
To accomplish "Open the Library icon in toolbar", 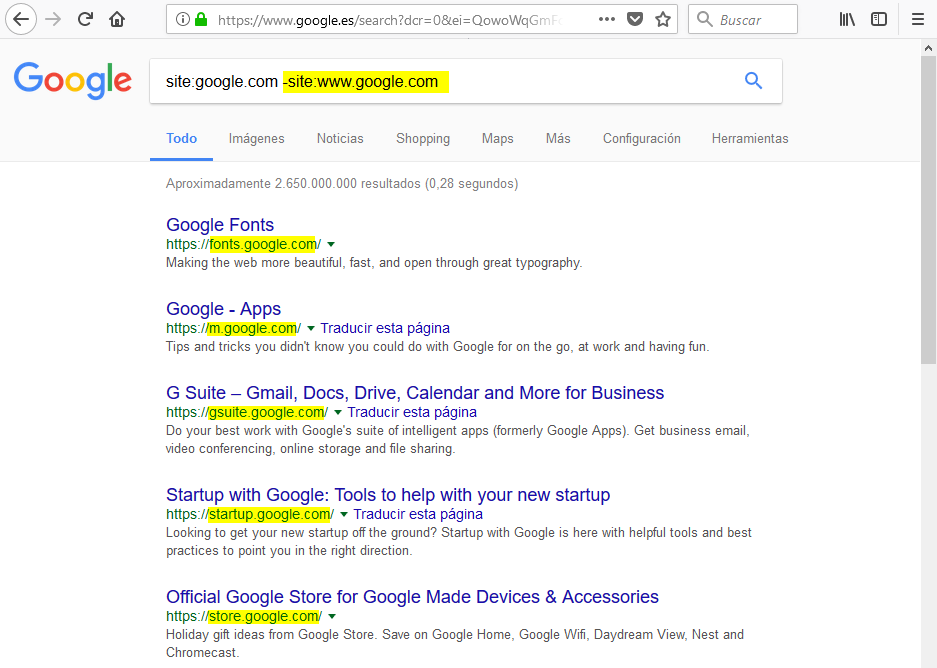I will pos(847,19).
